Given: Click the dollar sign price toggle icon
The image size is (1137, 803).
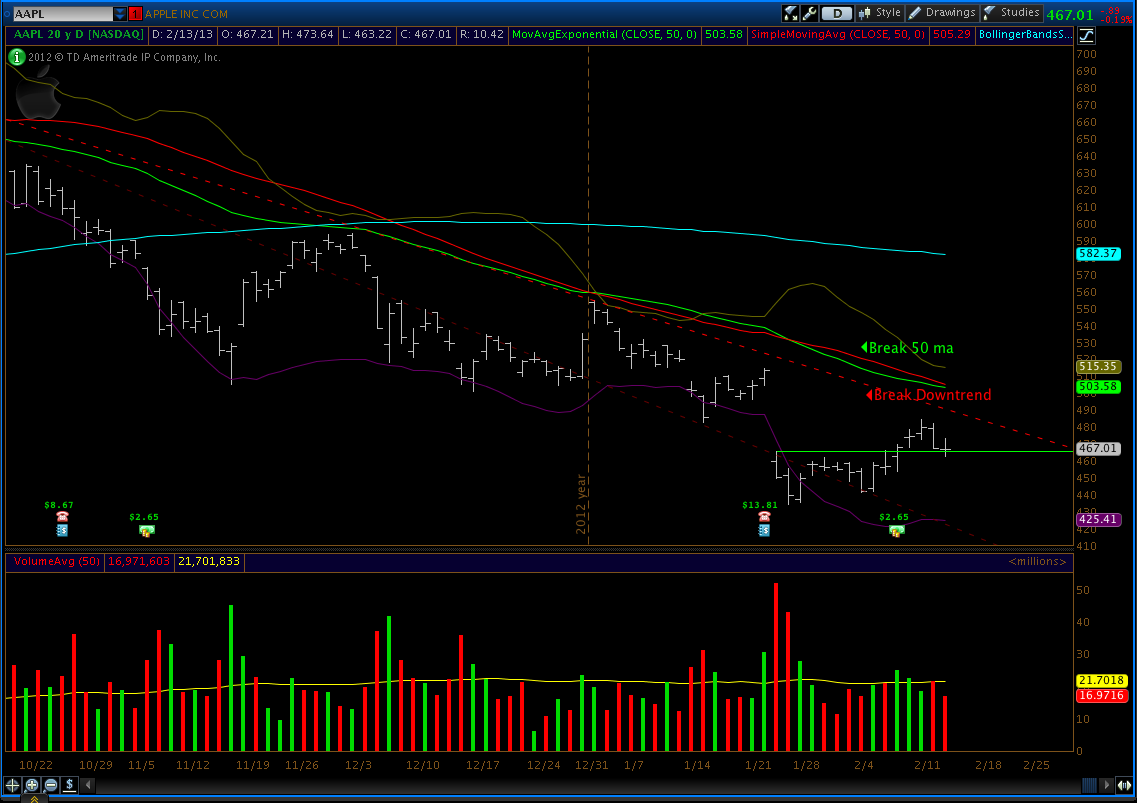Looking at the screenshot, I should click(70, 785).
